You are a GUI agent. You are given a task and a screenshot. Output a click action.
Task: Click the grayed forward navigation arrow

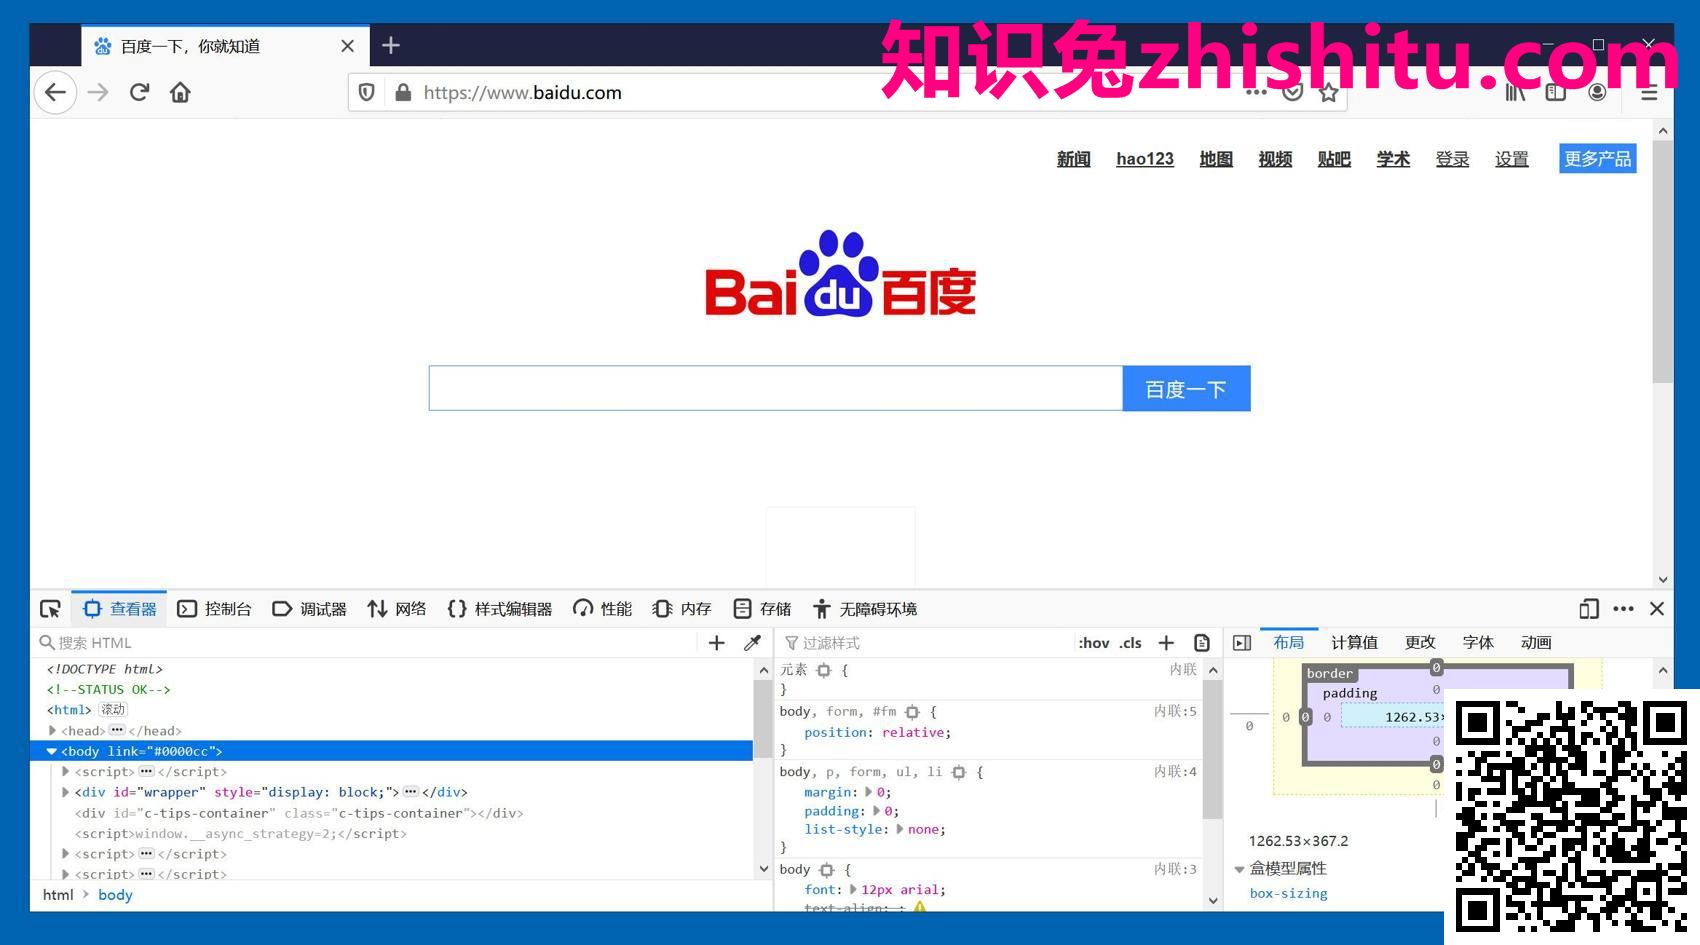tap(98, 93)
